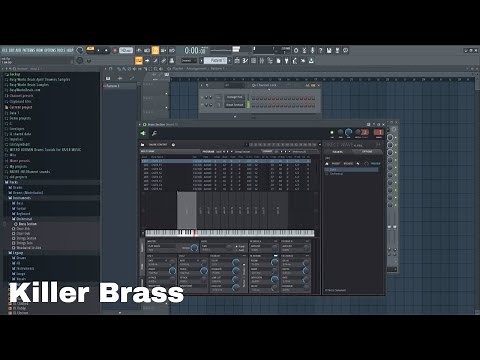Click the DirectWave on-screen piano keyboard

230,233
